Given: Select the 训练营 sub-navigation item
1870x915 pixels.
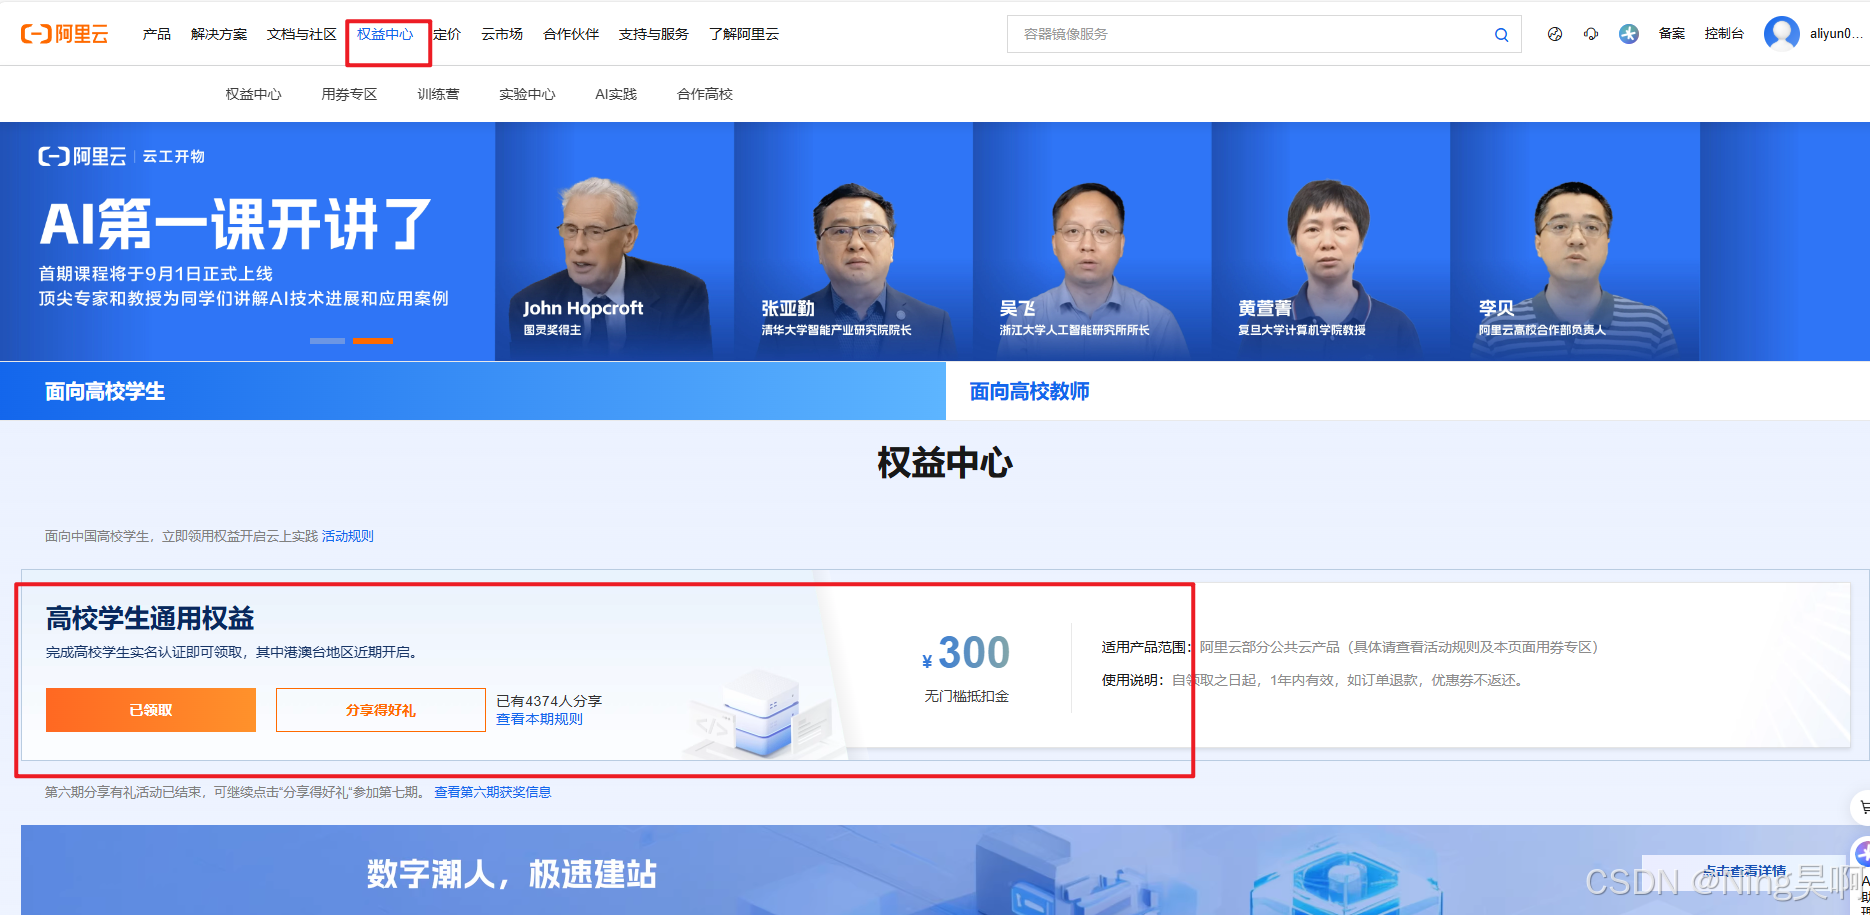Looking at the screenshot, I should (x=438, y=94).
